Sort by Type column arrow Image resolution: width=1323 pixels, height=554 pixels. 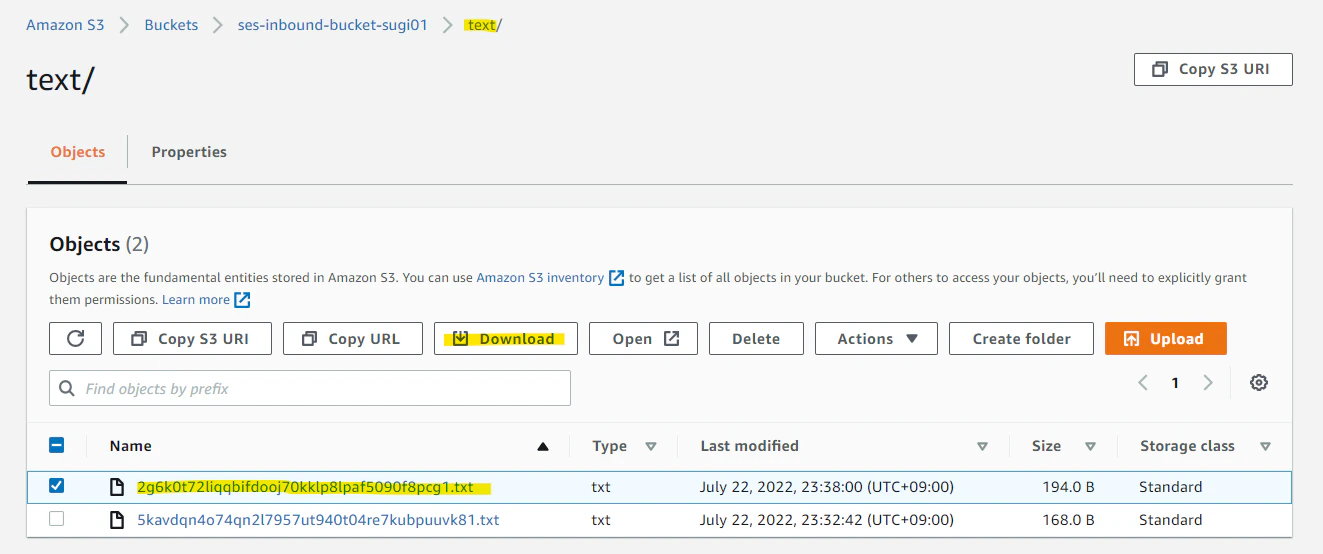(651, 446)
